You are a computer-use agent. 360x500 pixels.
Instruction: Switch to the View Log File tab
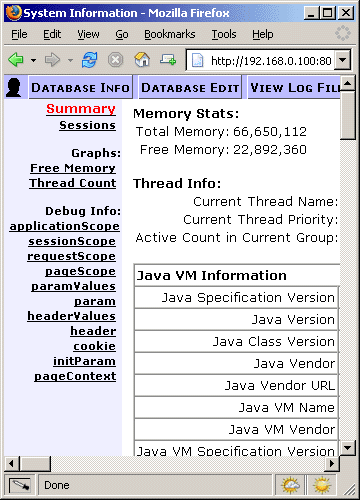[x=294, y=87]
